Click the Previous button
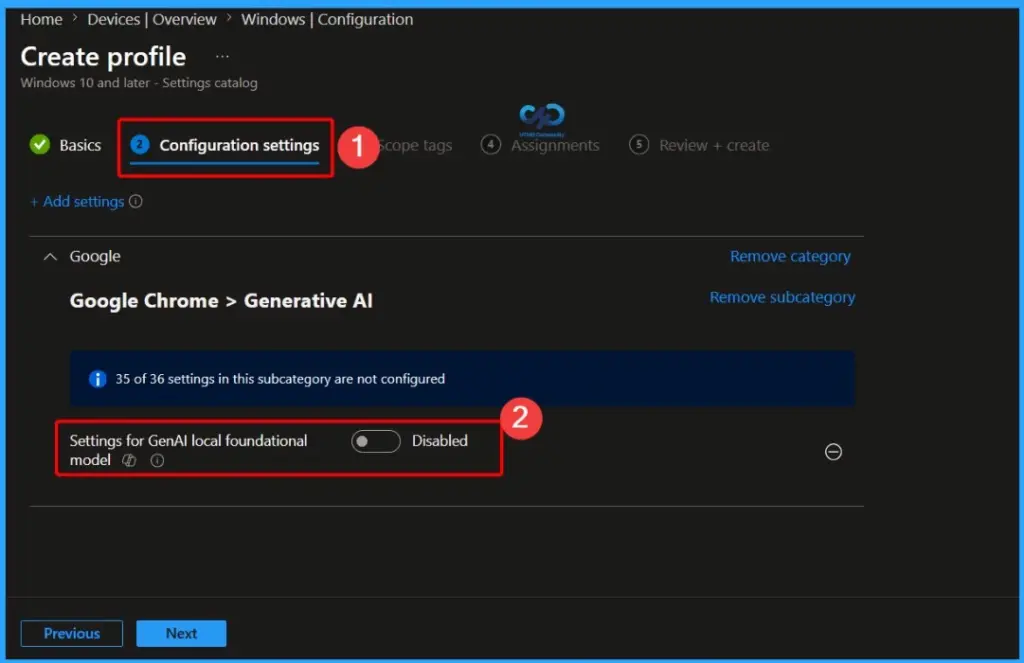The height and width of the screenshot is (663, 1024). pyautogui.click(x=72, y=633)
